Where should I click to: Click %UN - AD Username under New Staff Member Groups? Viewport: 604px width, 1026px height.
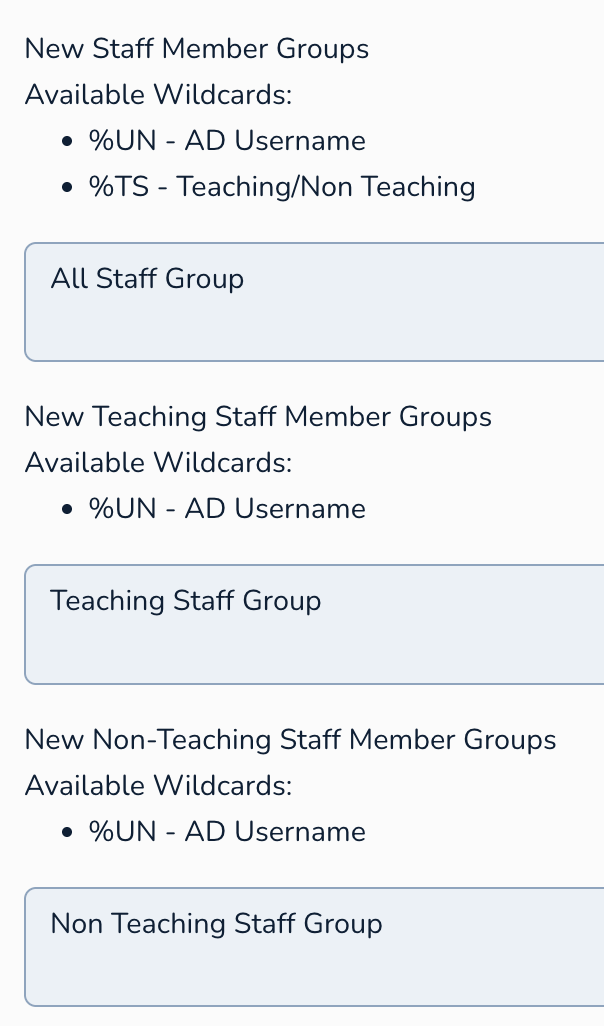coord(227,141)
